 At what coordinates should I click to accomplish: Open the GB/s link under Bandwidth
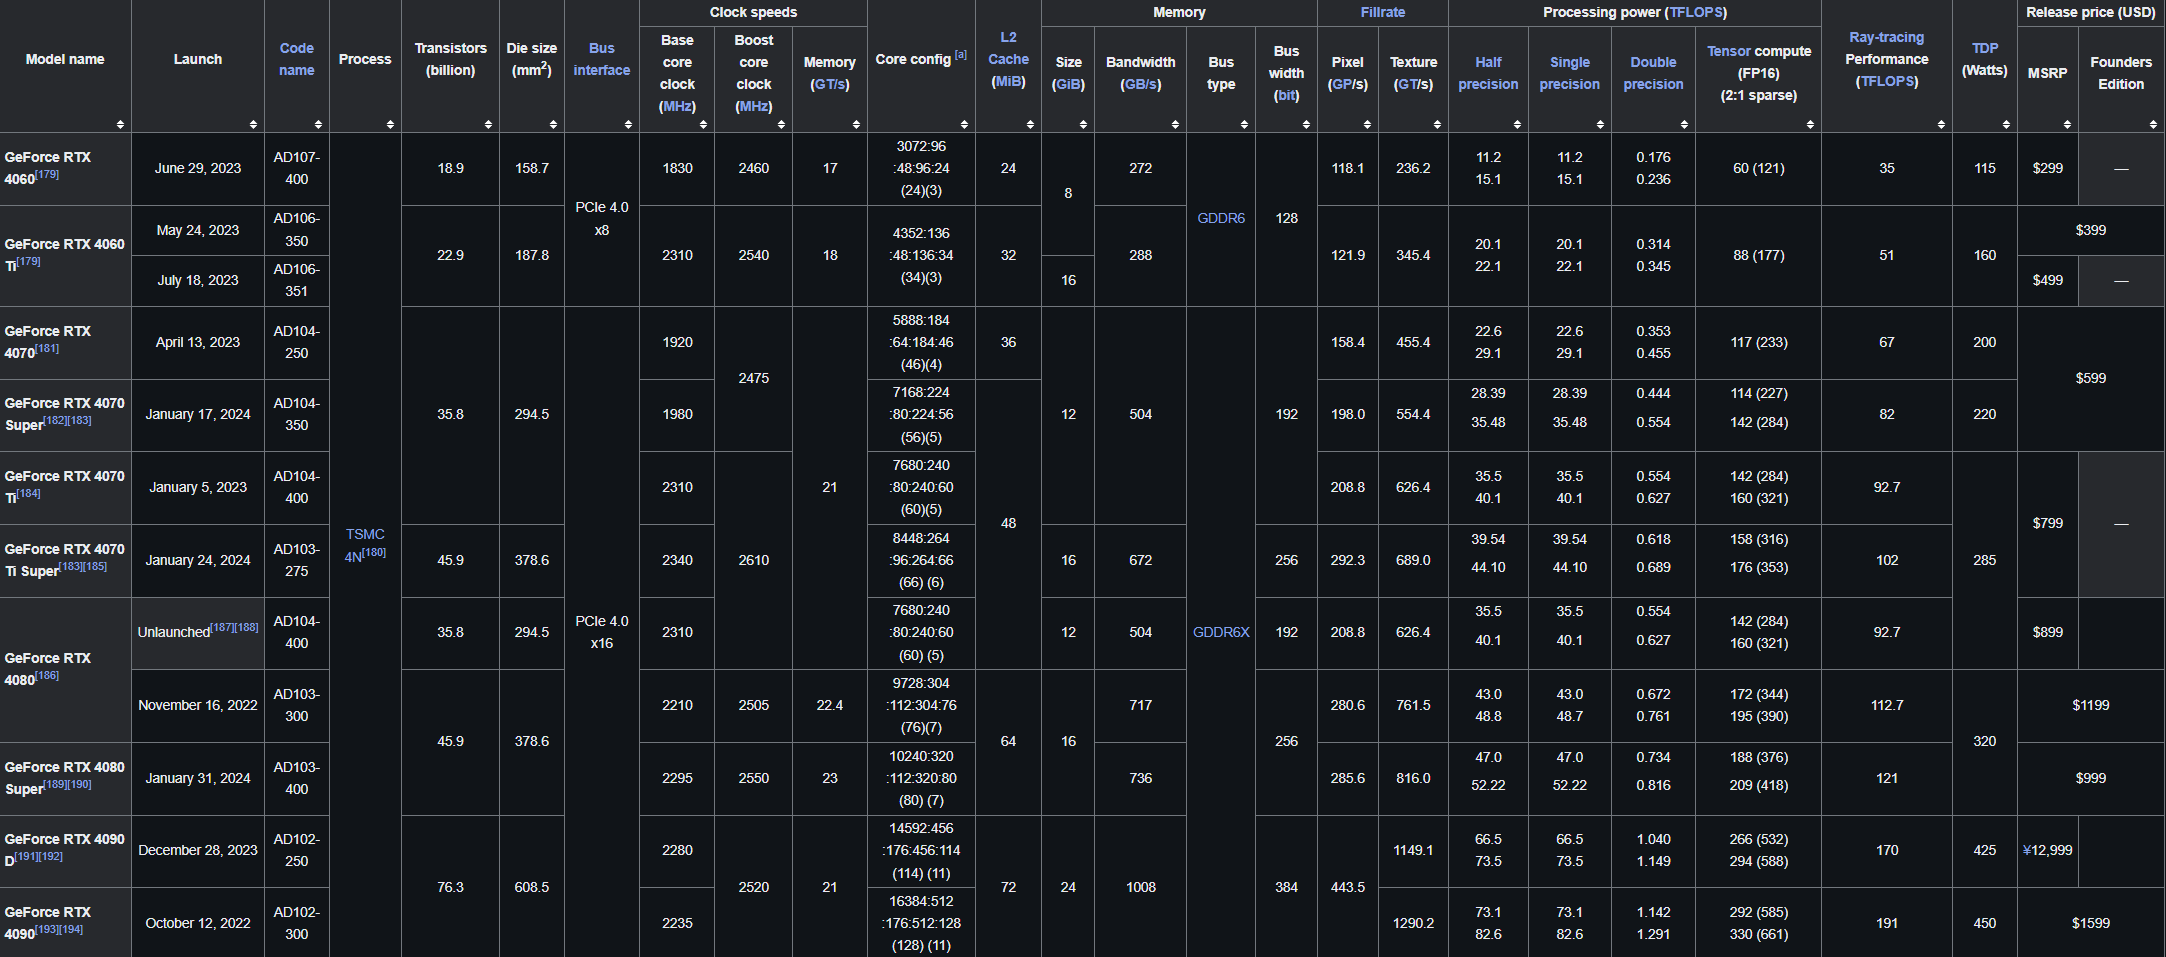[1141, 84]
